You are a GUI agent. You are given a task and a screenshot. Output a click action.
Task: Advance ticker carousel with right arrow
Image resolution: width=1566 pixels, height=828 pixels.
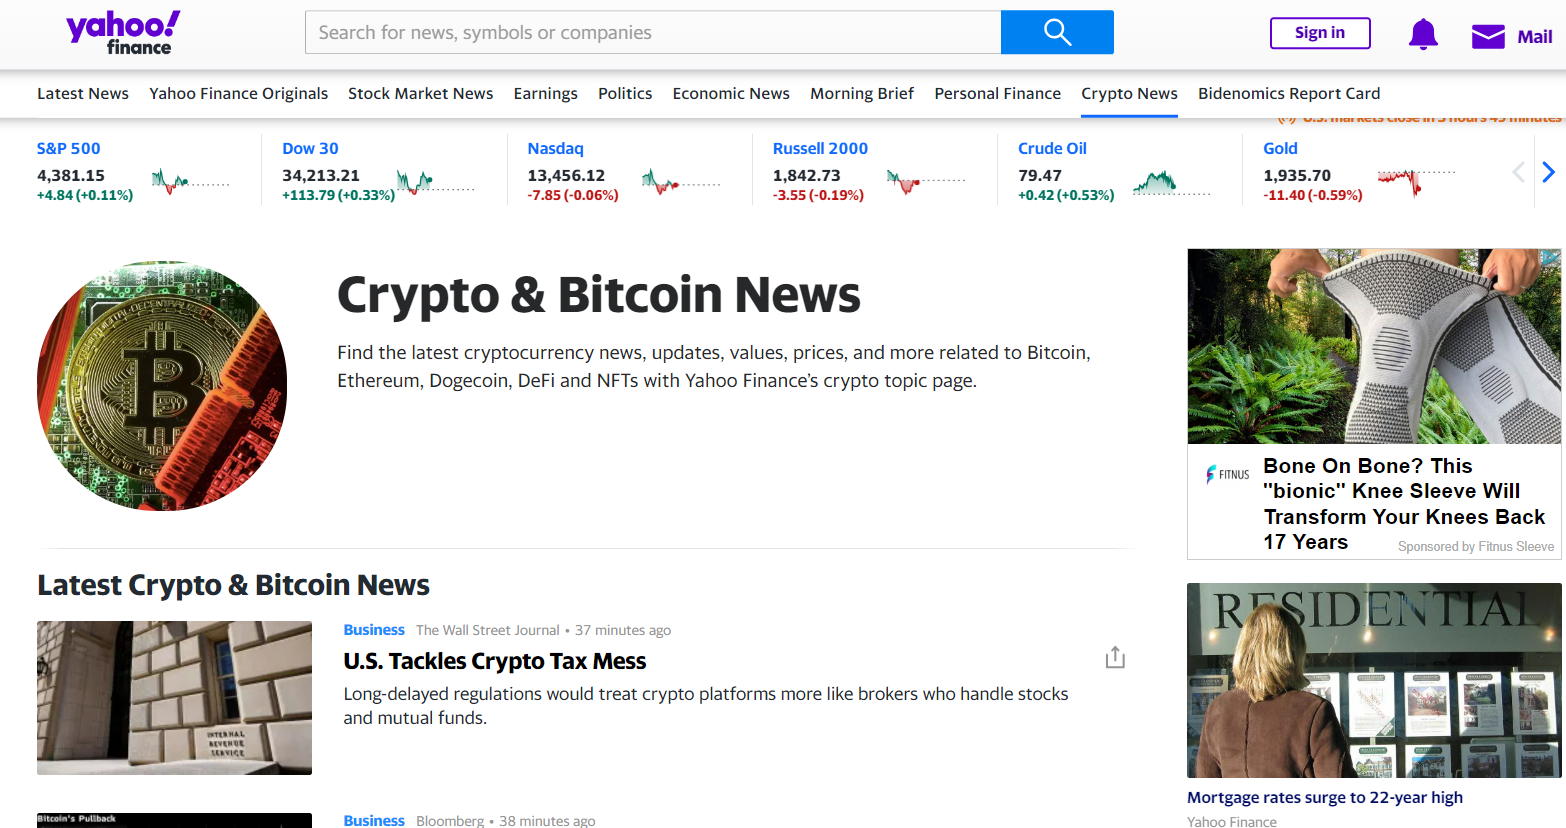coord(1548,172)
